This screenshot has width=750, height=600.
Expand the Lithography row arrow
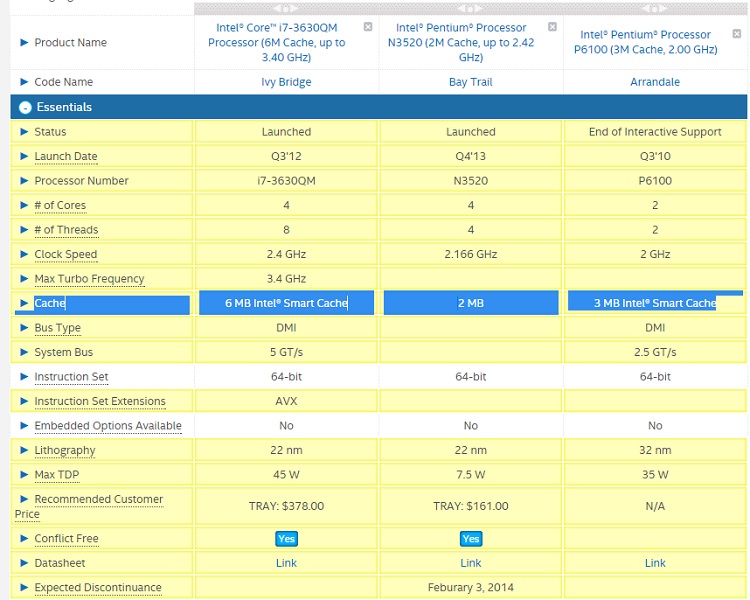click(25, 451)
